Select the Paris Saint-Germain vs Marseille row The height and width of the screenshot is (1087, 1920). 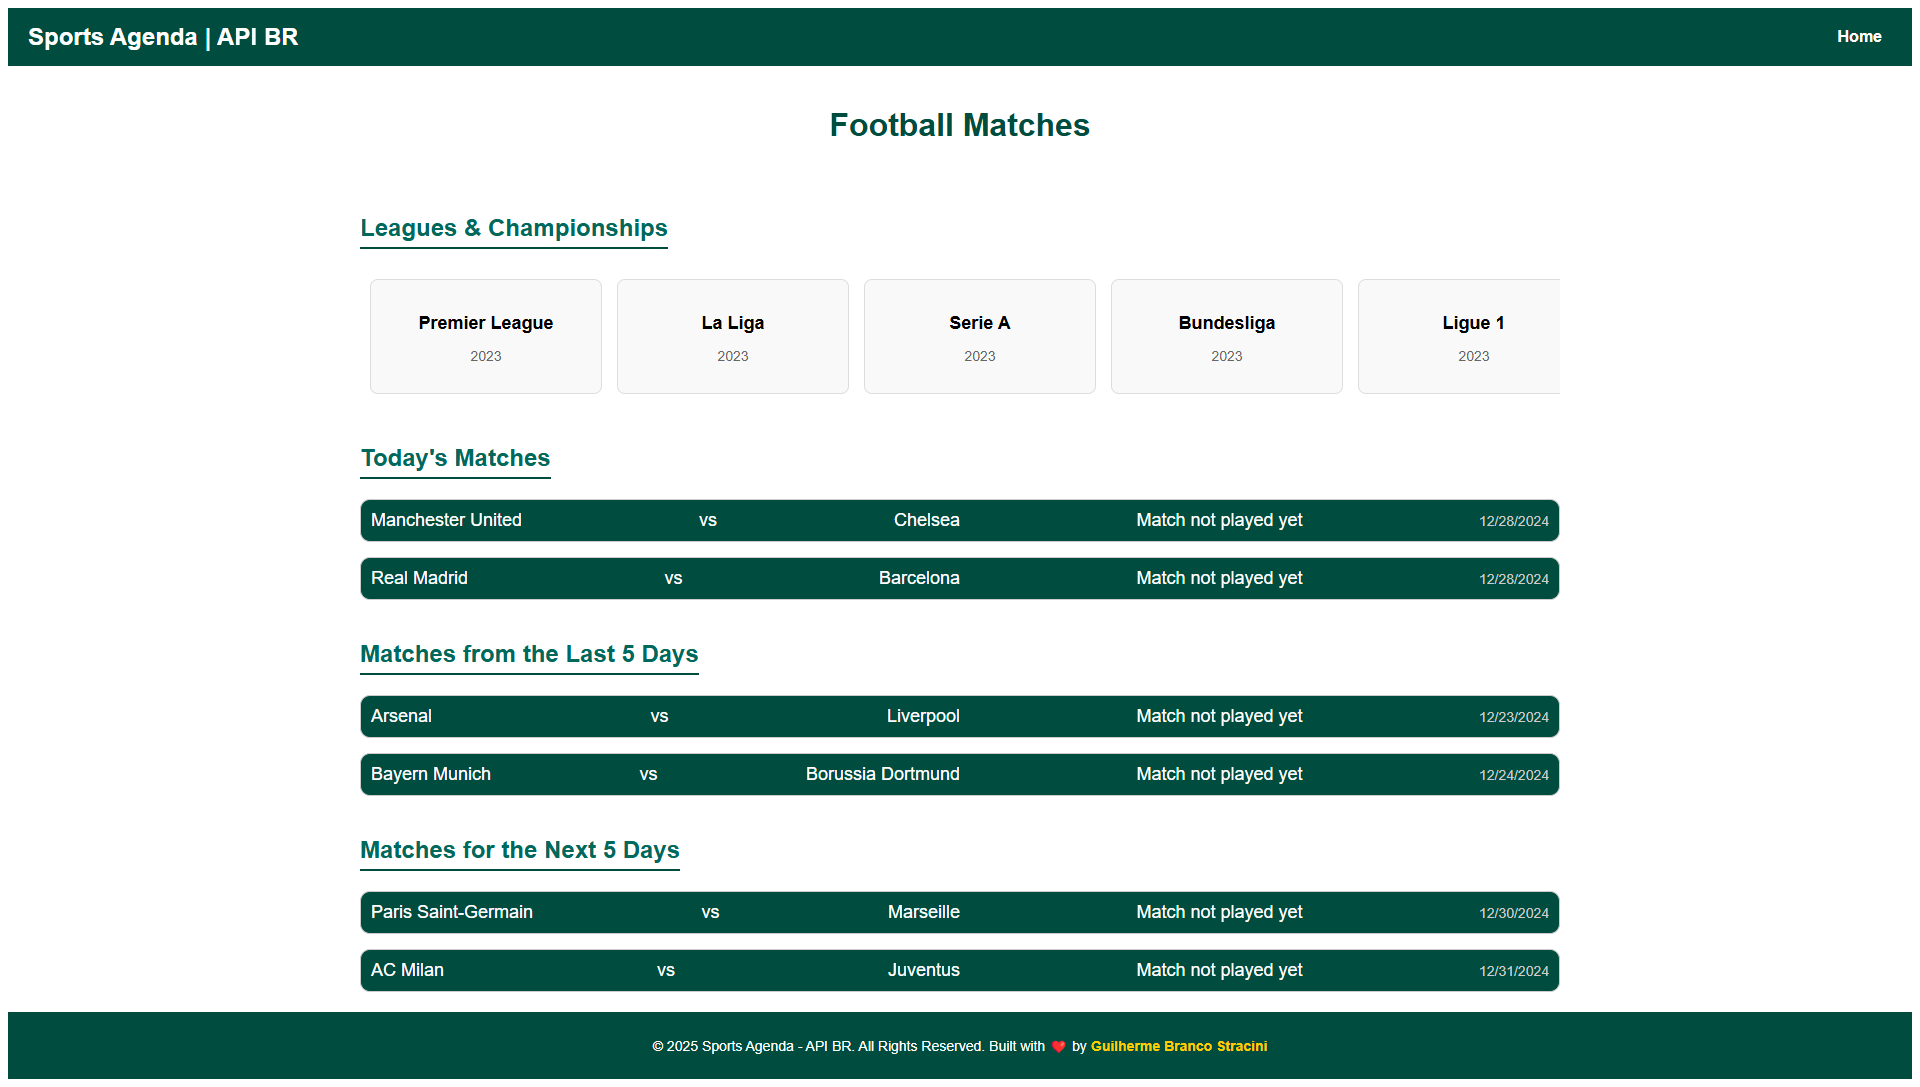tap(960, 912)
